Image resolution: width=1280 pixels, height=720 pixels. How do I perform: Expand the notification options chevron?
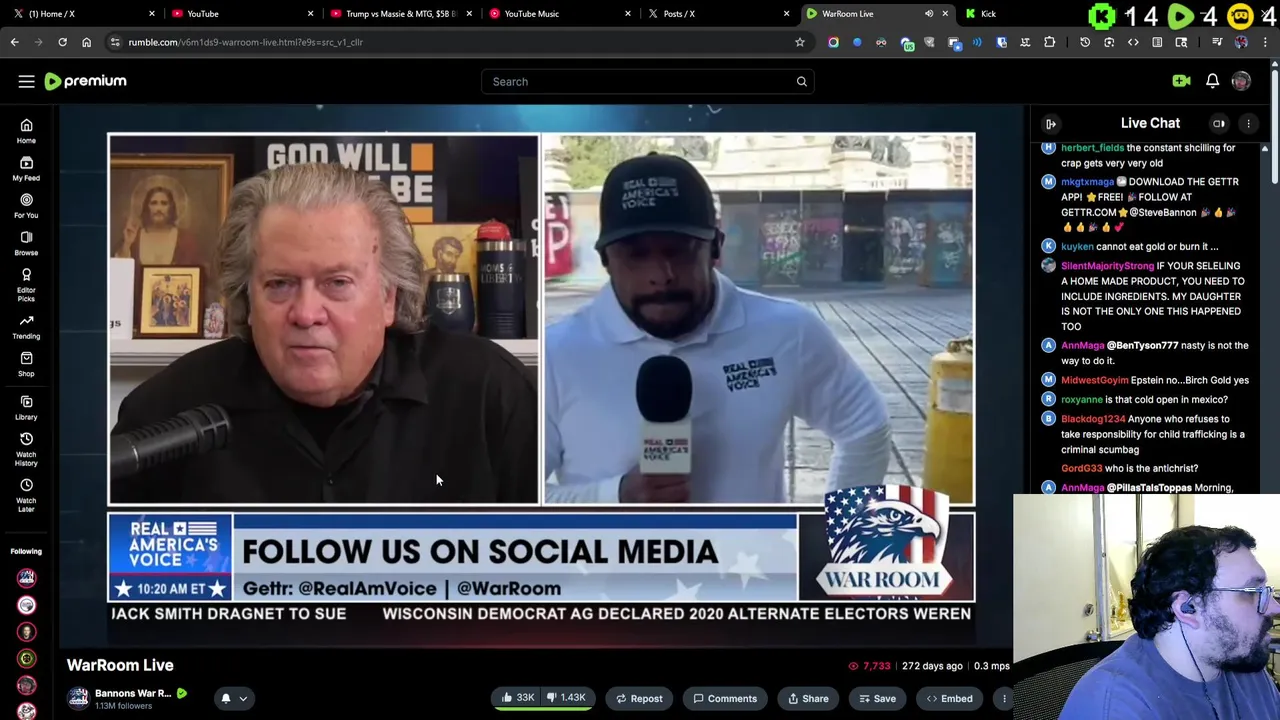point(243,699)
